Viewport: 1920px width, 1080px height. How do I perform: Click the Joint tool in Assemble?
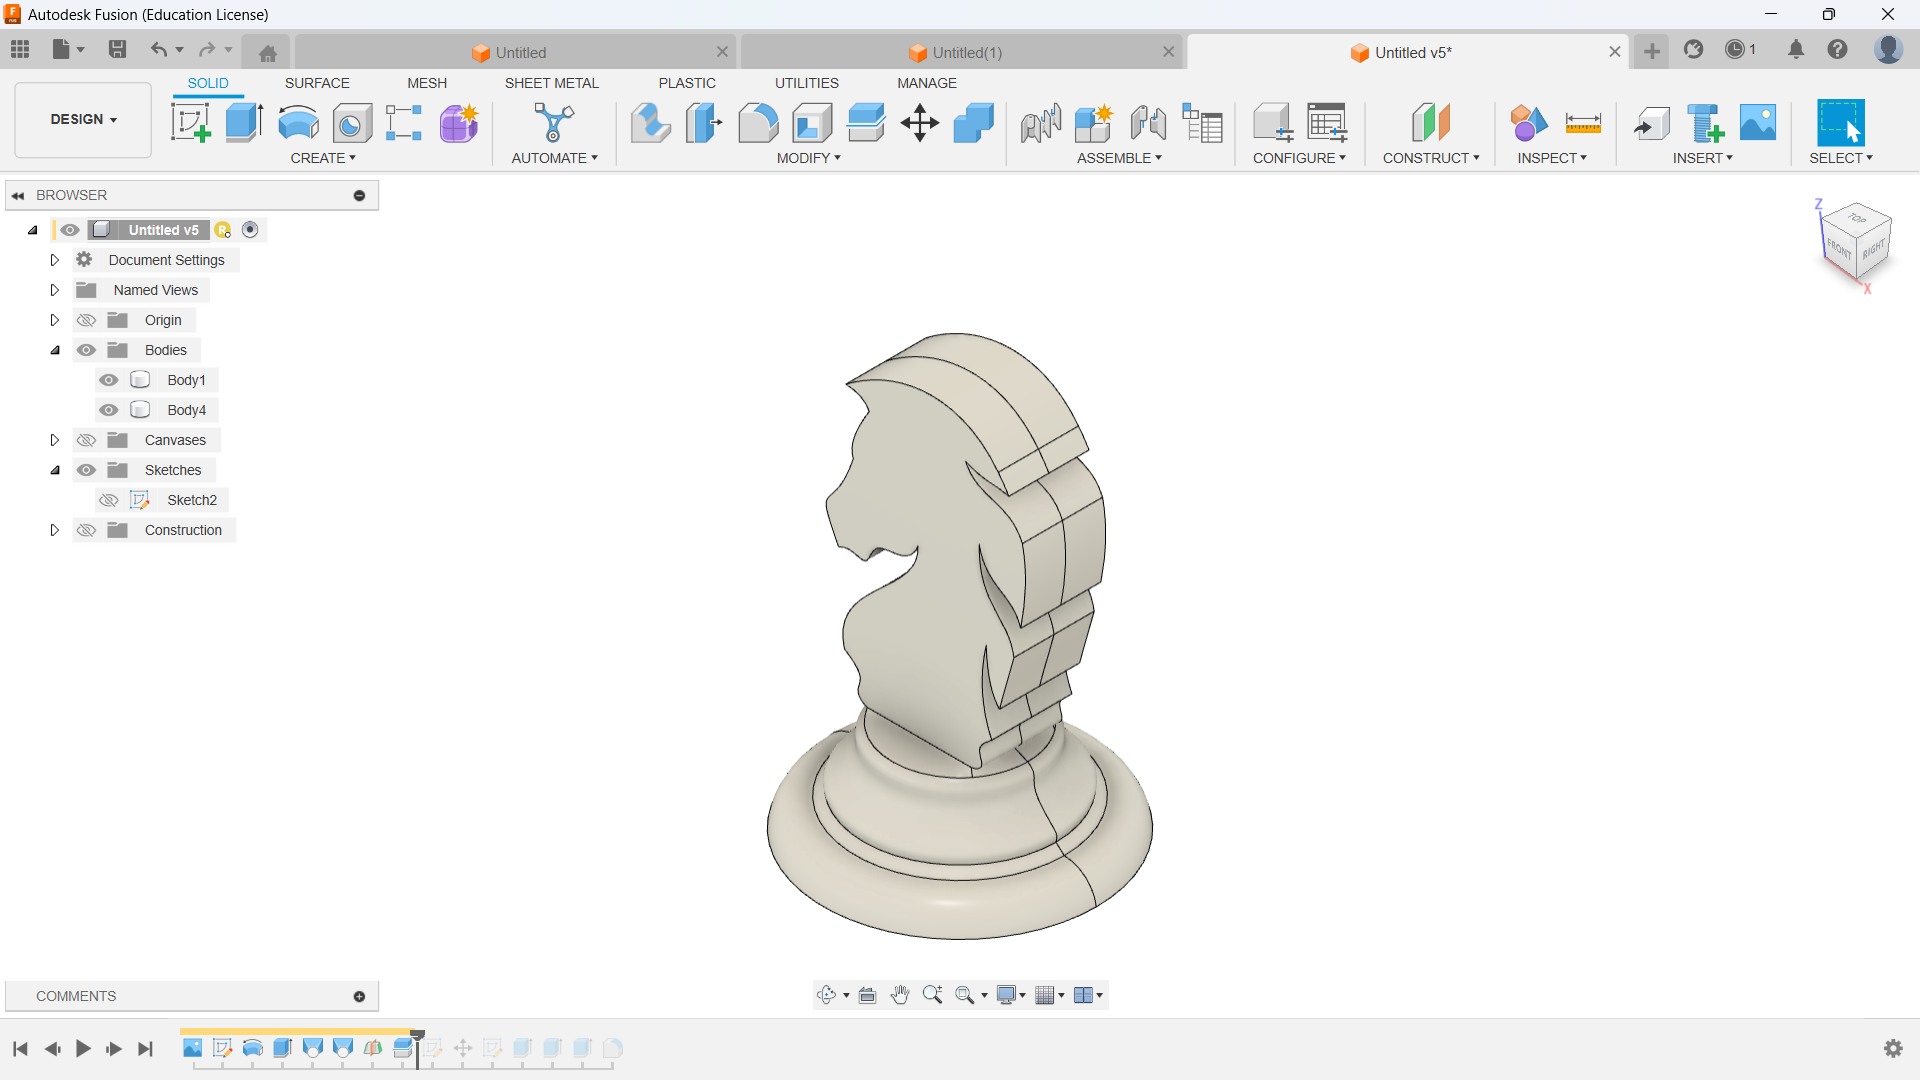point(1147,123)
